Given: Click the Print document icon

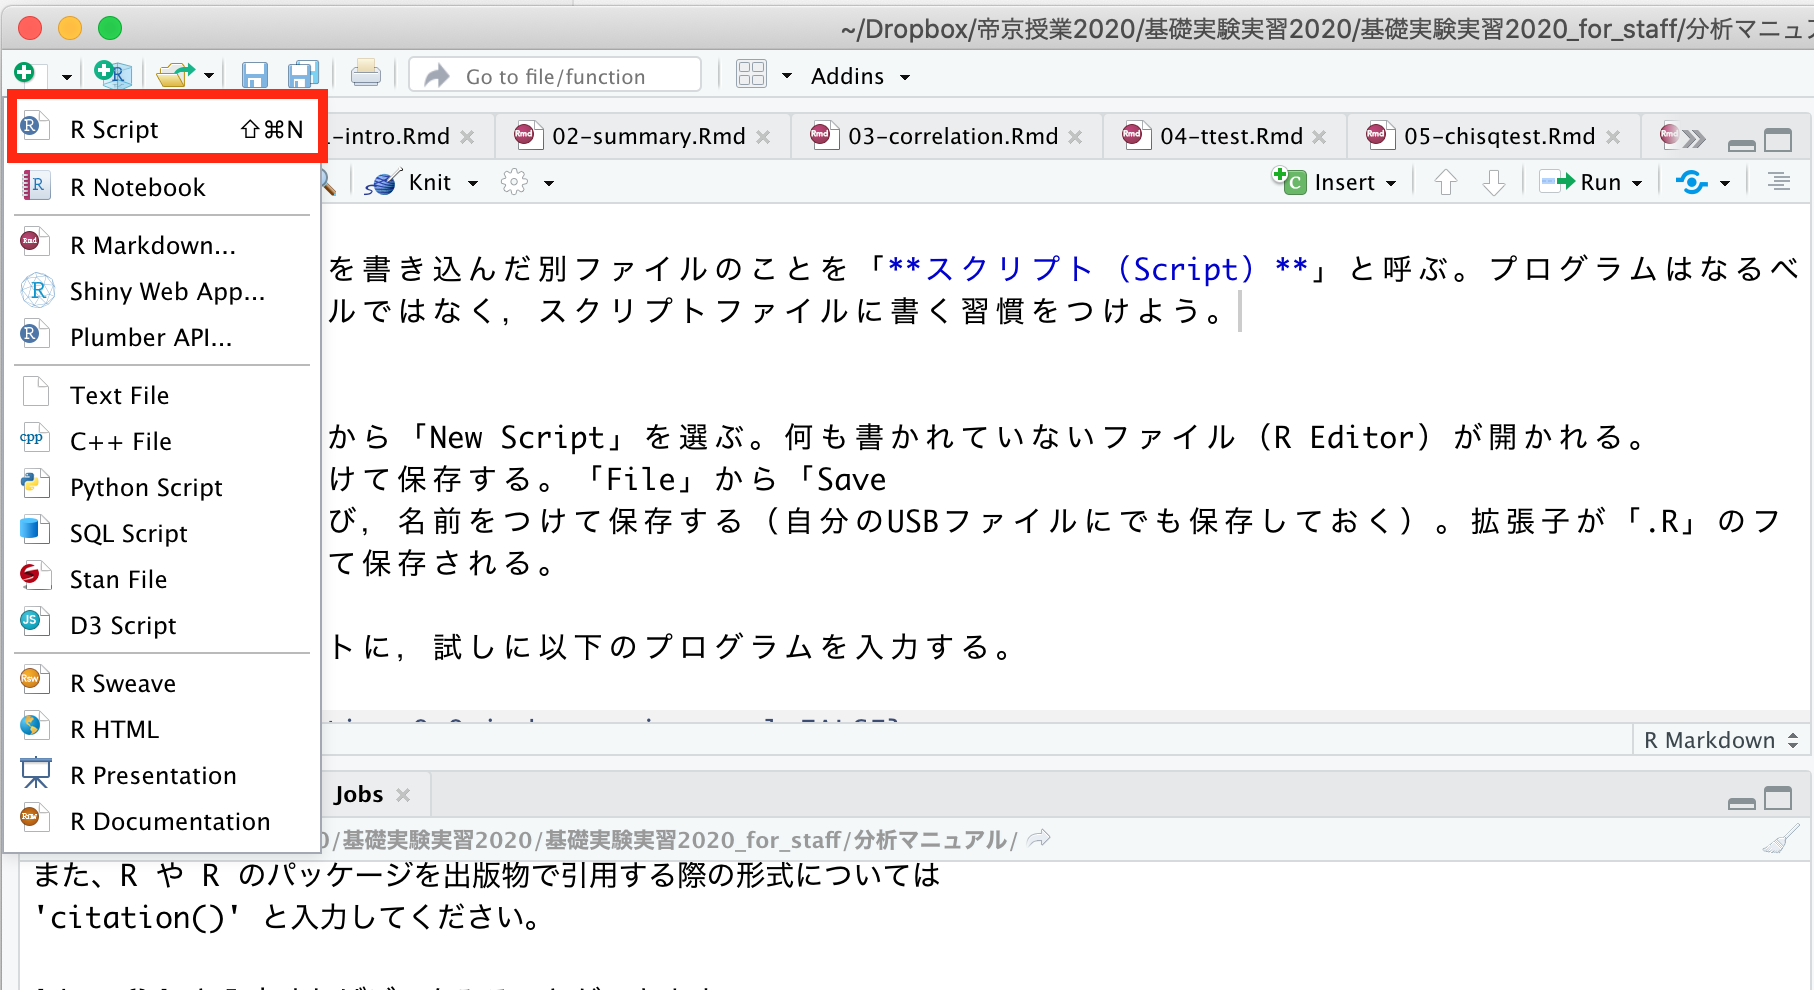Looking at the screenshot, I should pyautogui.click(x=365, y=76).
